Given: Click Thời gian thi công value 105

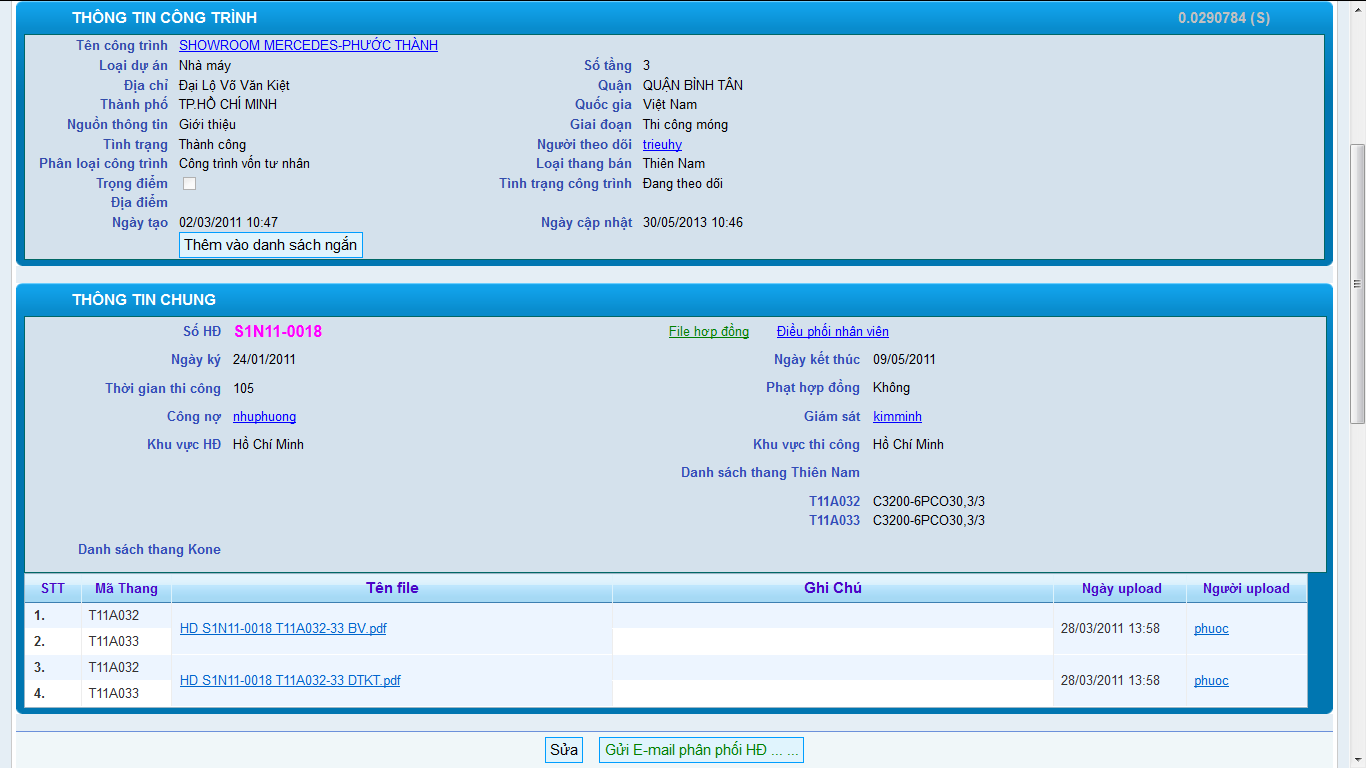Looking at the screenshot, I should pos(243,388).
